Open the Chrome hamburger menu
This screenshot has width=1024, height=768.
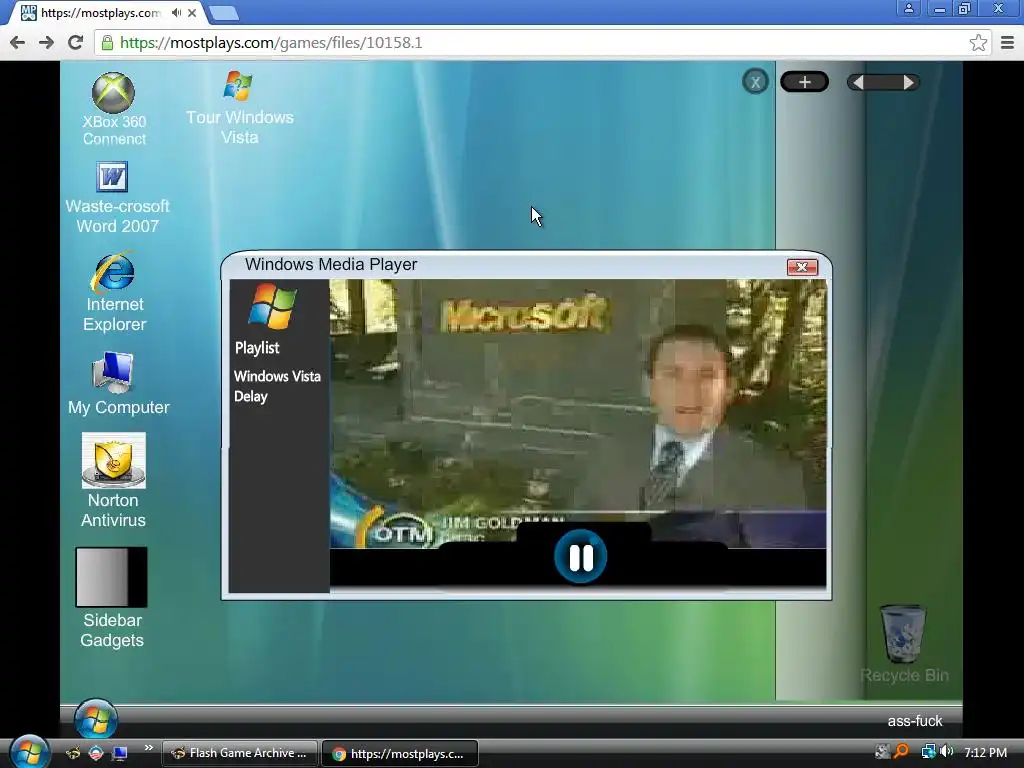(1007, 42)
